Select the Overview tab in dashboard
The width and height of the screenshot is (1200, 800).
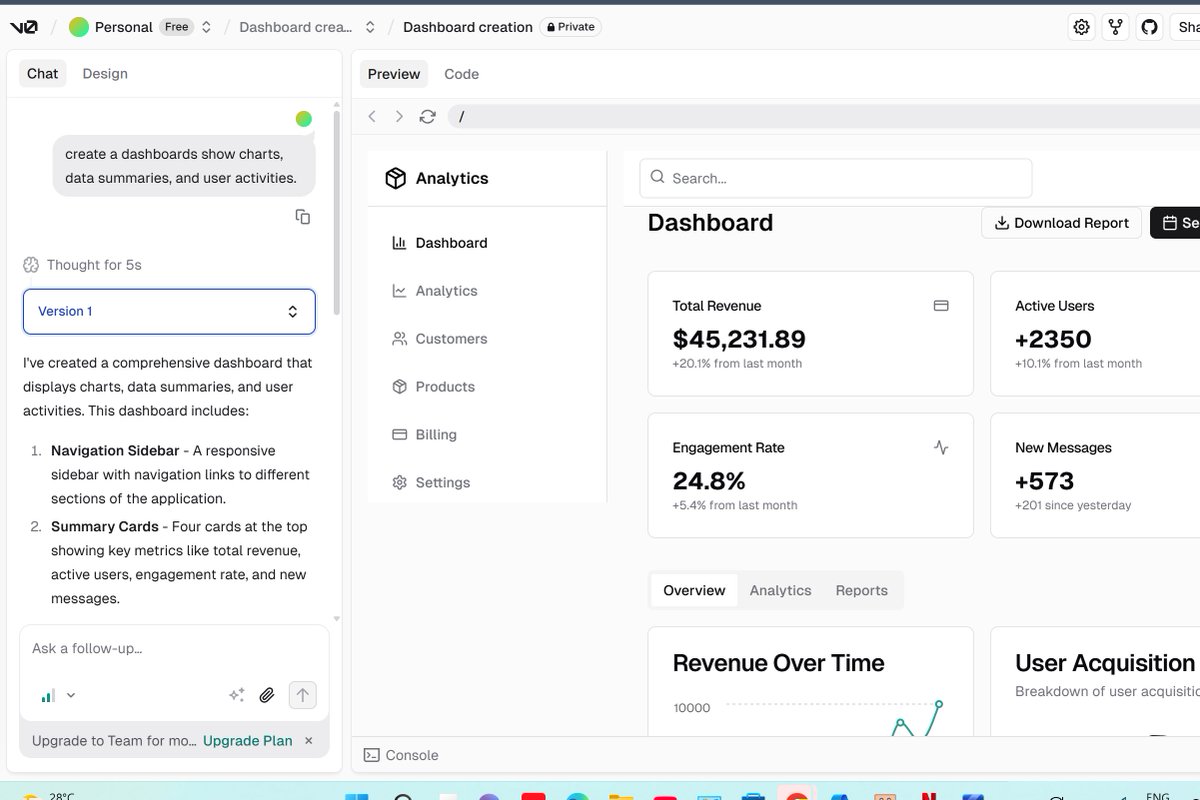coord(694,590)
